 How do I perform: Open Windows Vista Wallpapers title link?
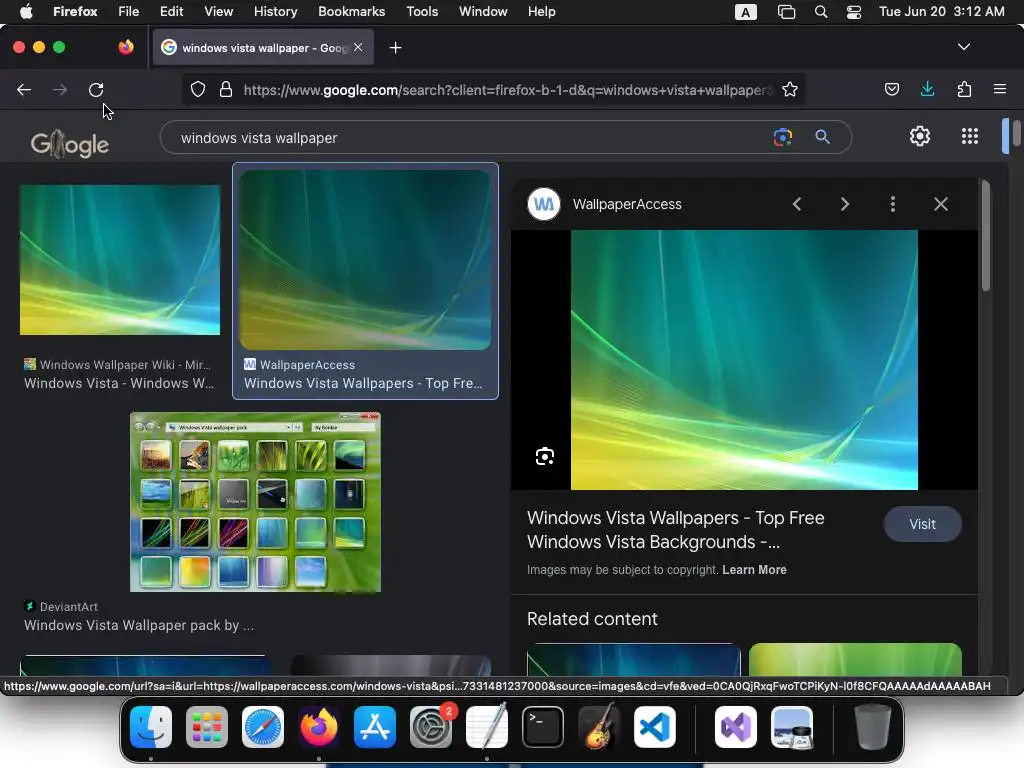click(x=675, y=530)
